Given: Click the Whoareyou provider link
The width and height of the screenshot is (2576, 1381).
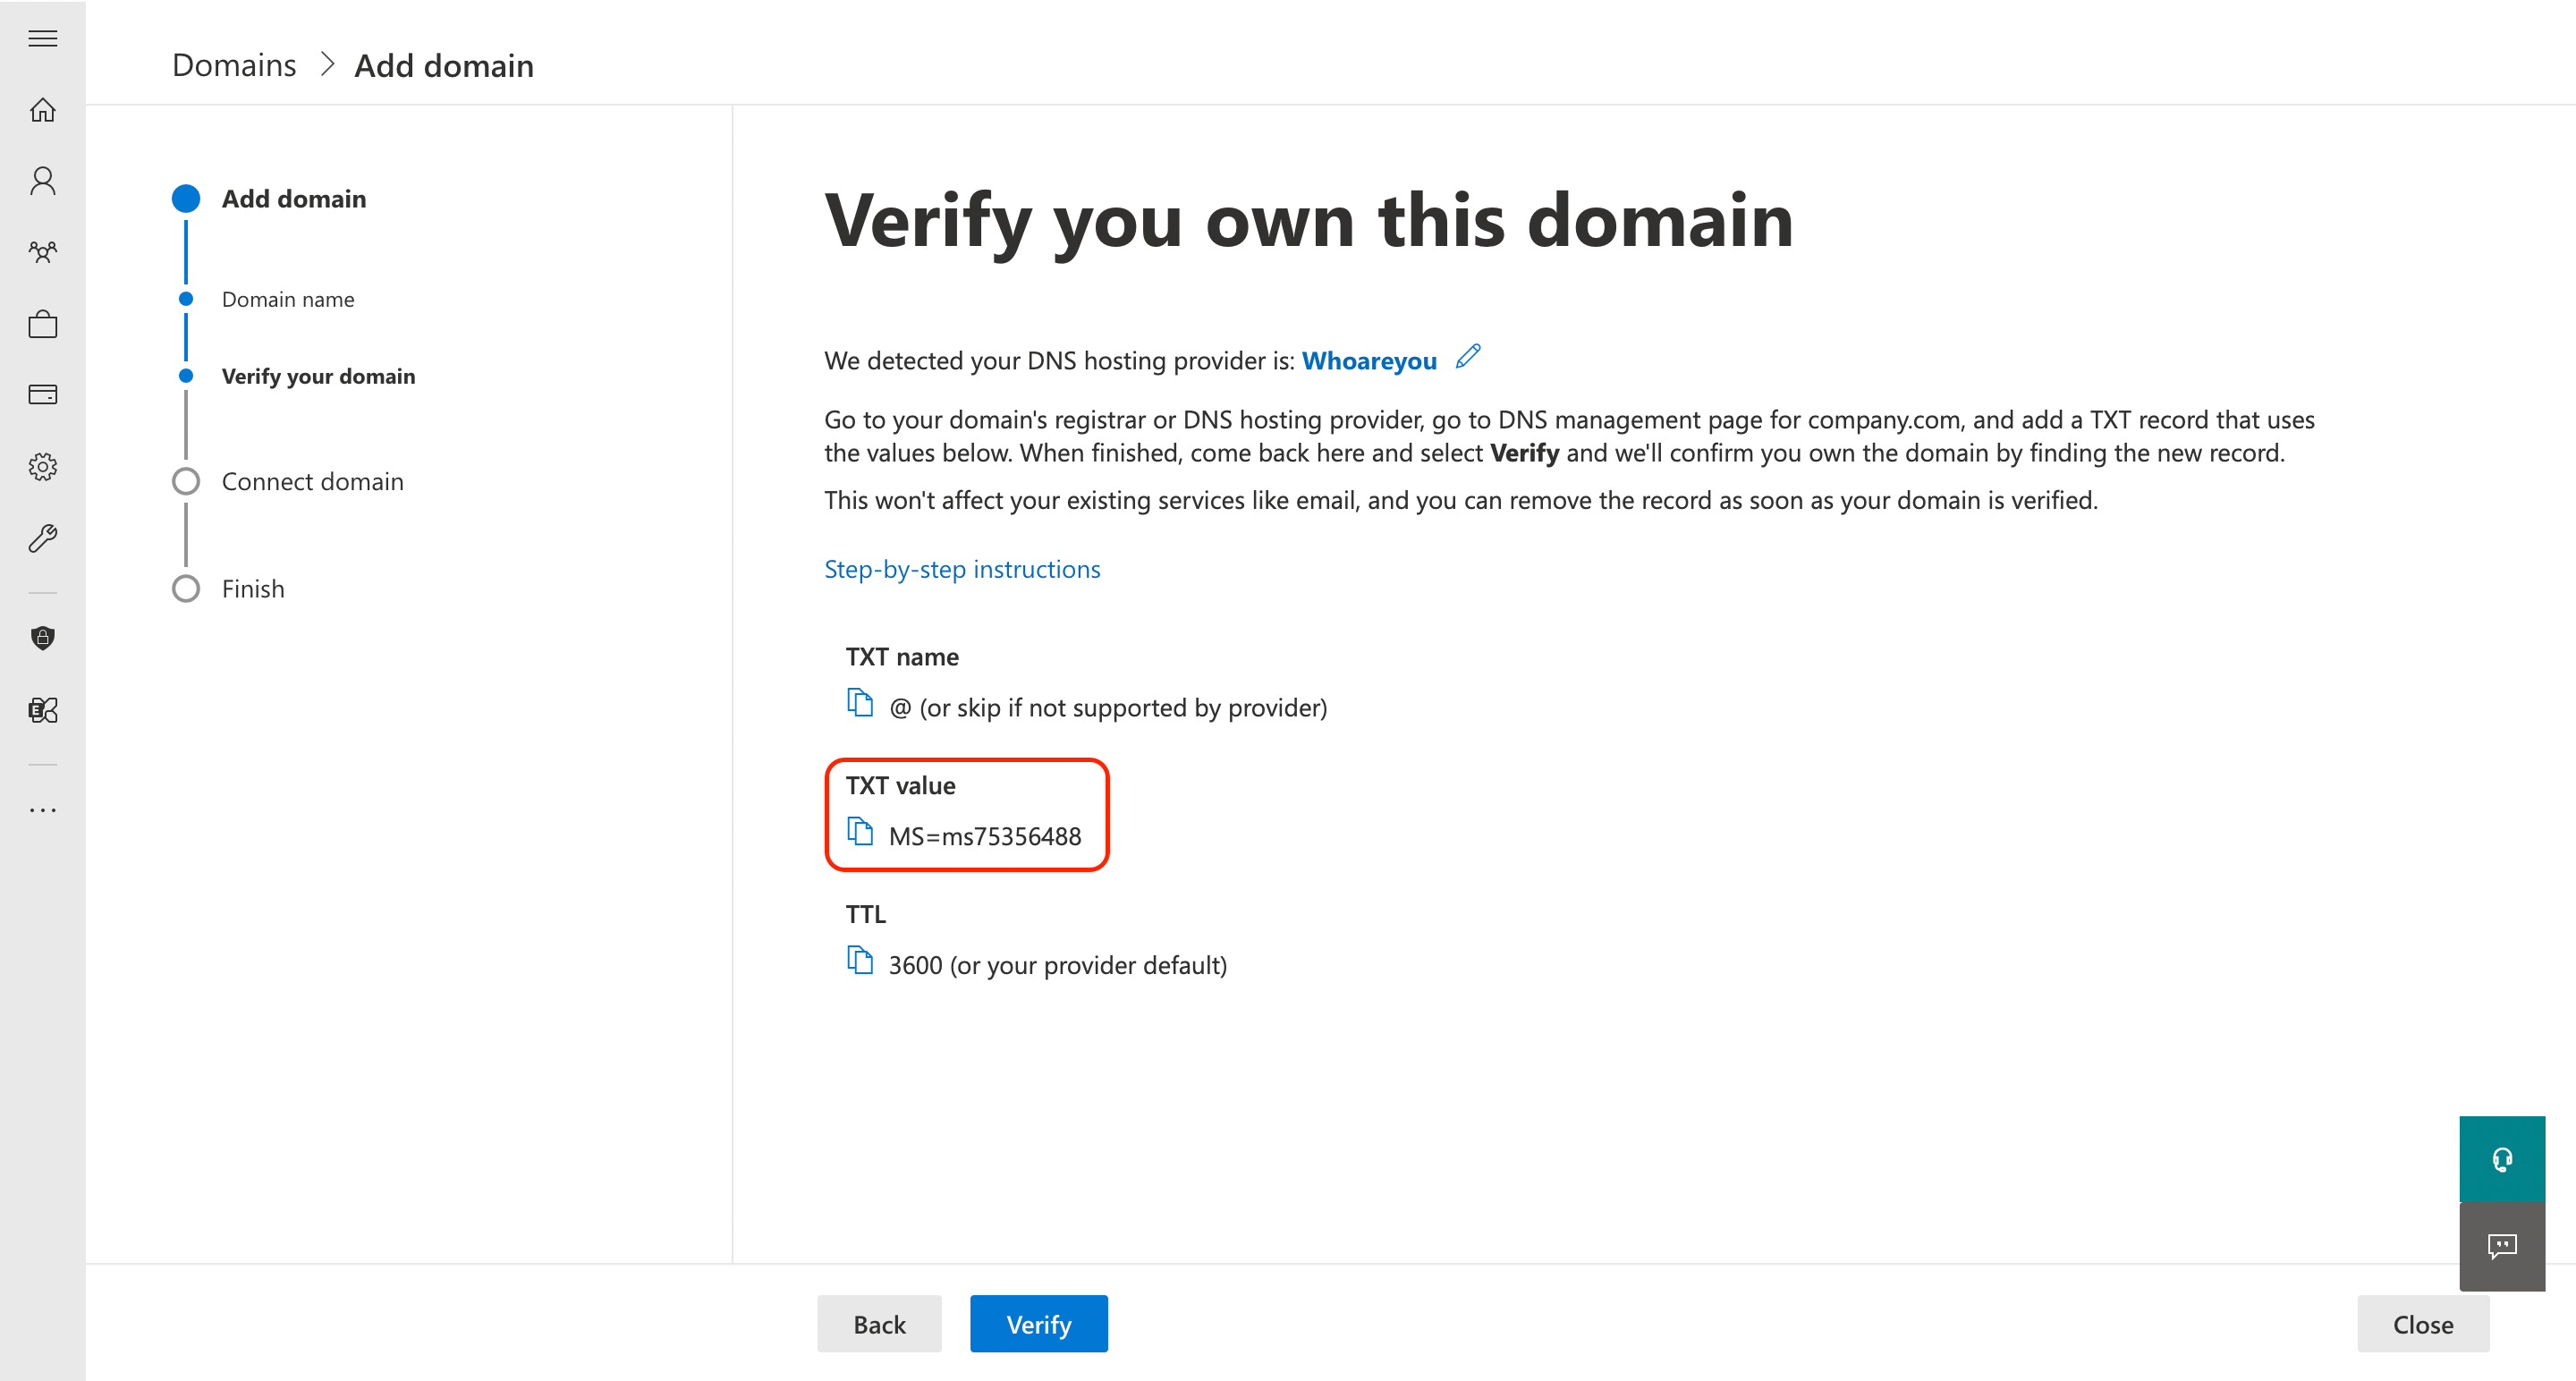Looking at the screenshot, I should coord(1369,360).
